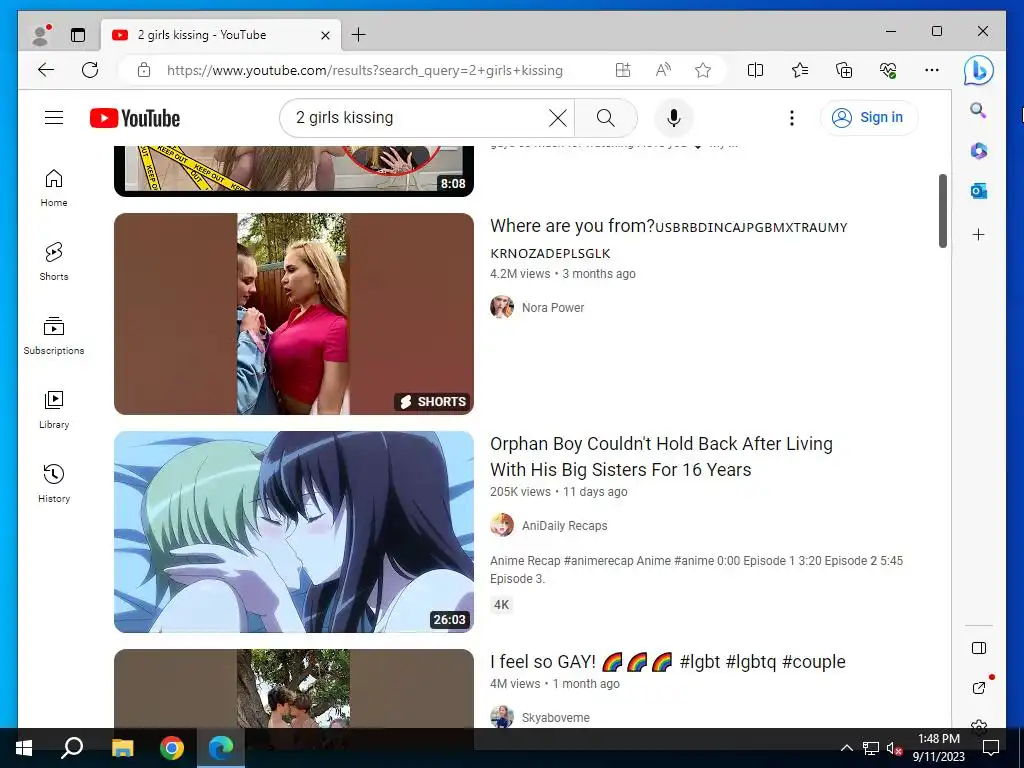Open a new tab with plus button
Screen dimensions: 1024x768
(x=359, y=35)
